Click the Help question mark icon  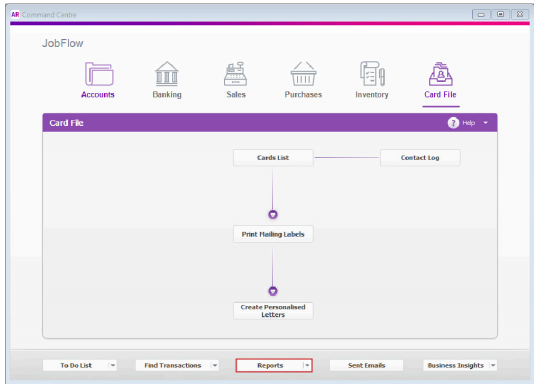pyautogui.click(x=453, y=123)
